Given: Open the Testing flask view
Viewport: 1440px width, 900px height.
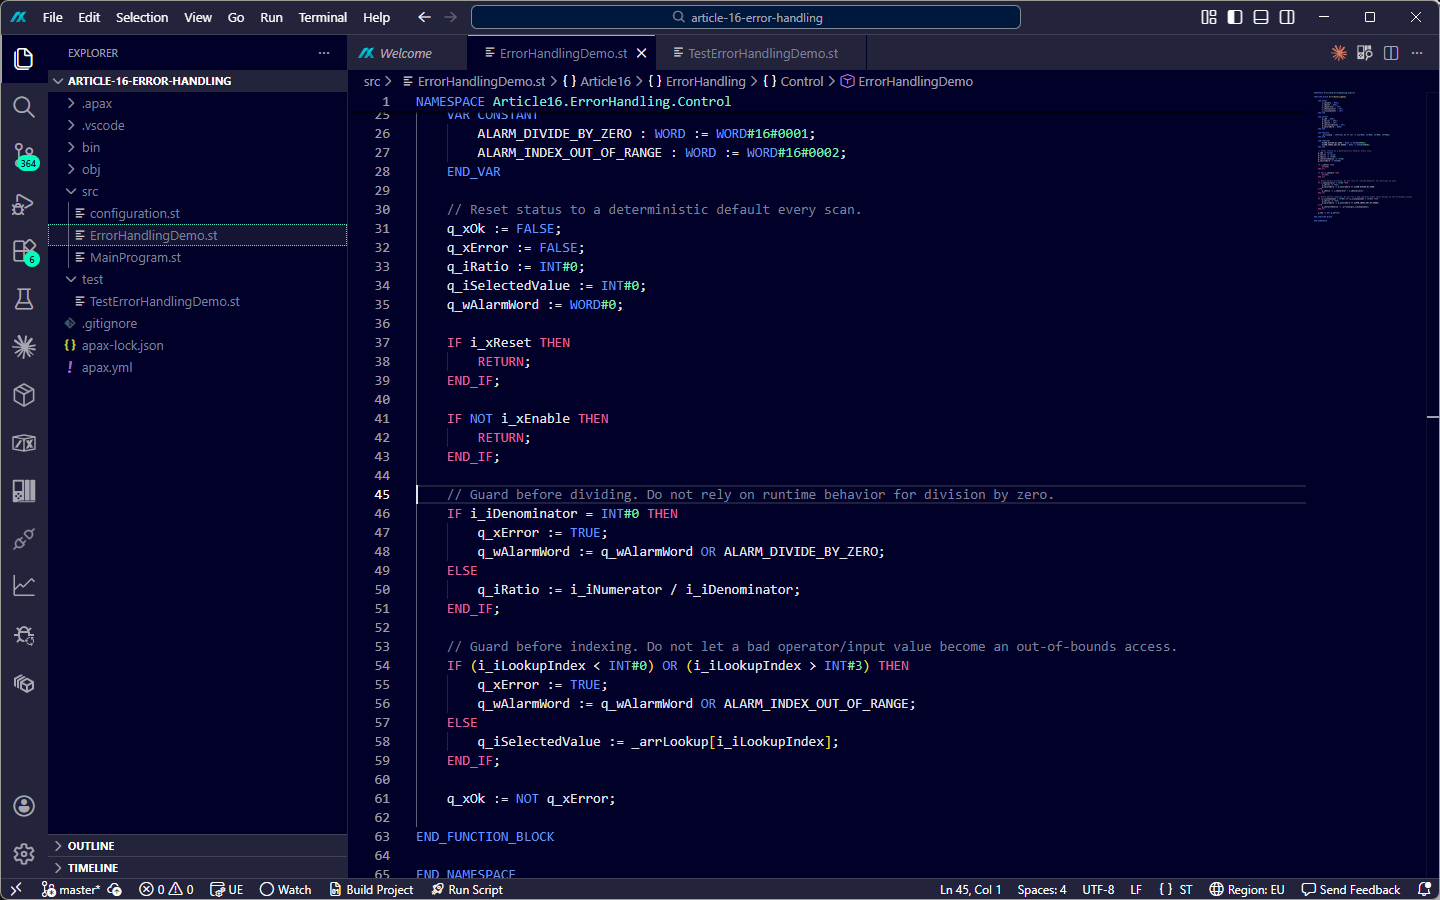Looking at the screenshot, I should (x=24, y=299).
